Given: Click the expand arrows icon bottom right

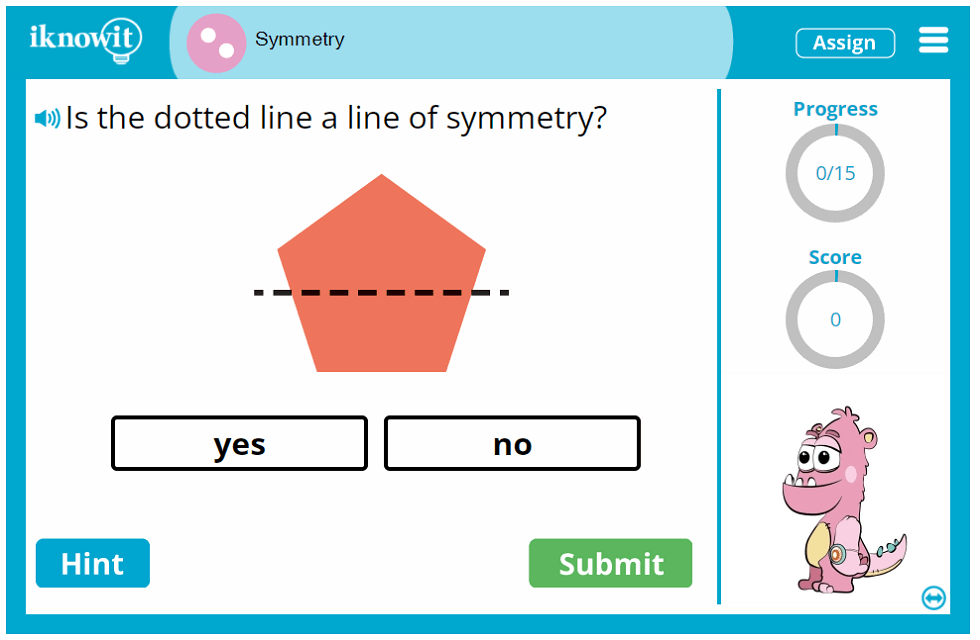Looking at the screenshot, I should pos(933,598).
